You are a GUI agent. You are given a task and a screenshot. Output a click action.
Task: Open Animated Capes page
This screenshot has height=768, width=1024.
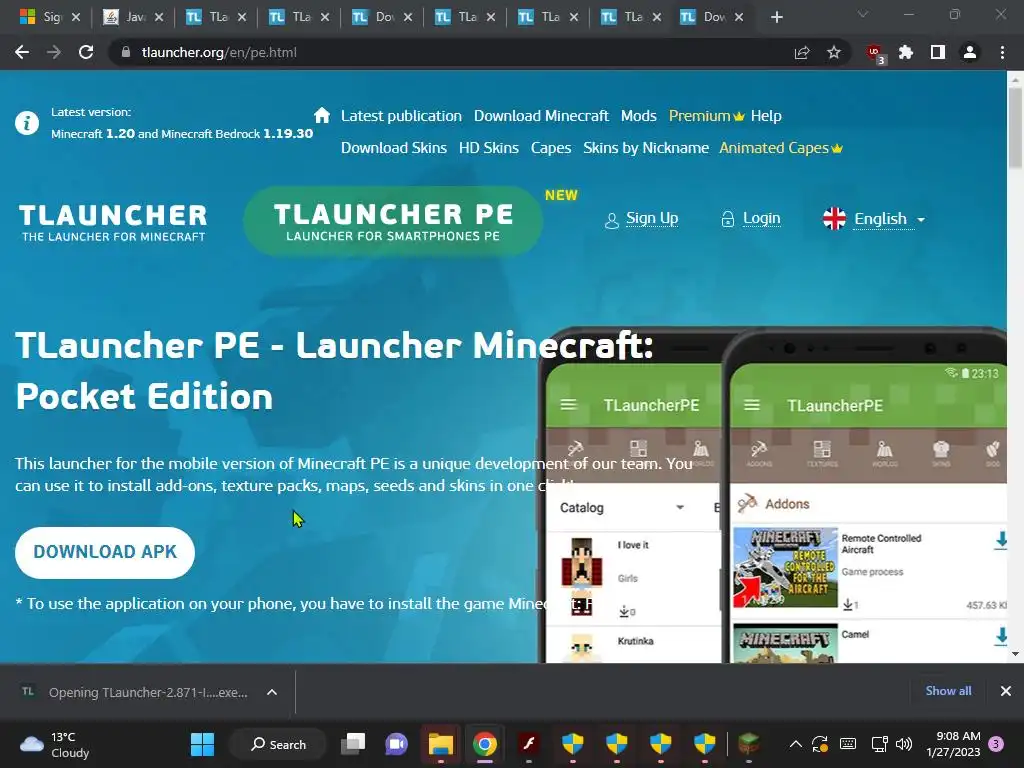tap(781, 148)
